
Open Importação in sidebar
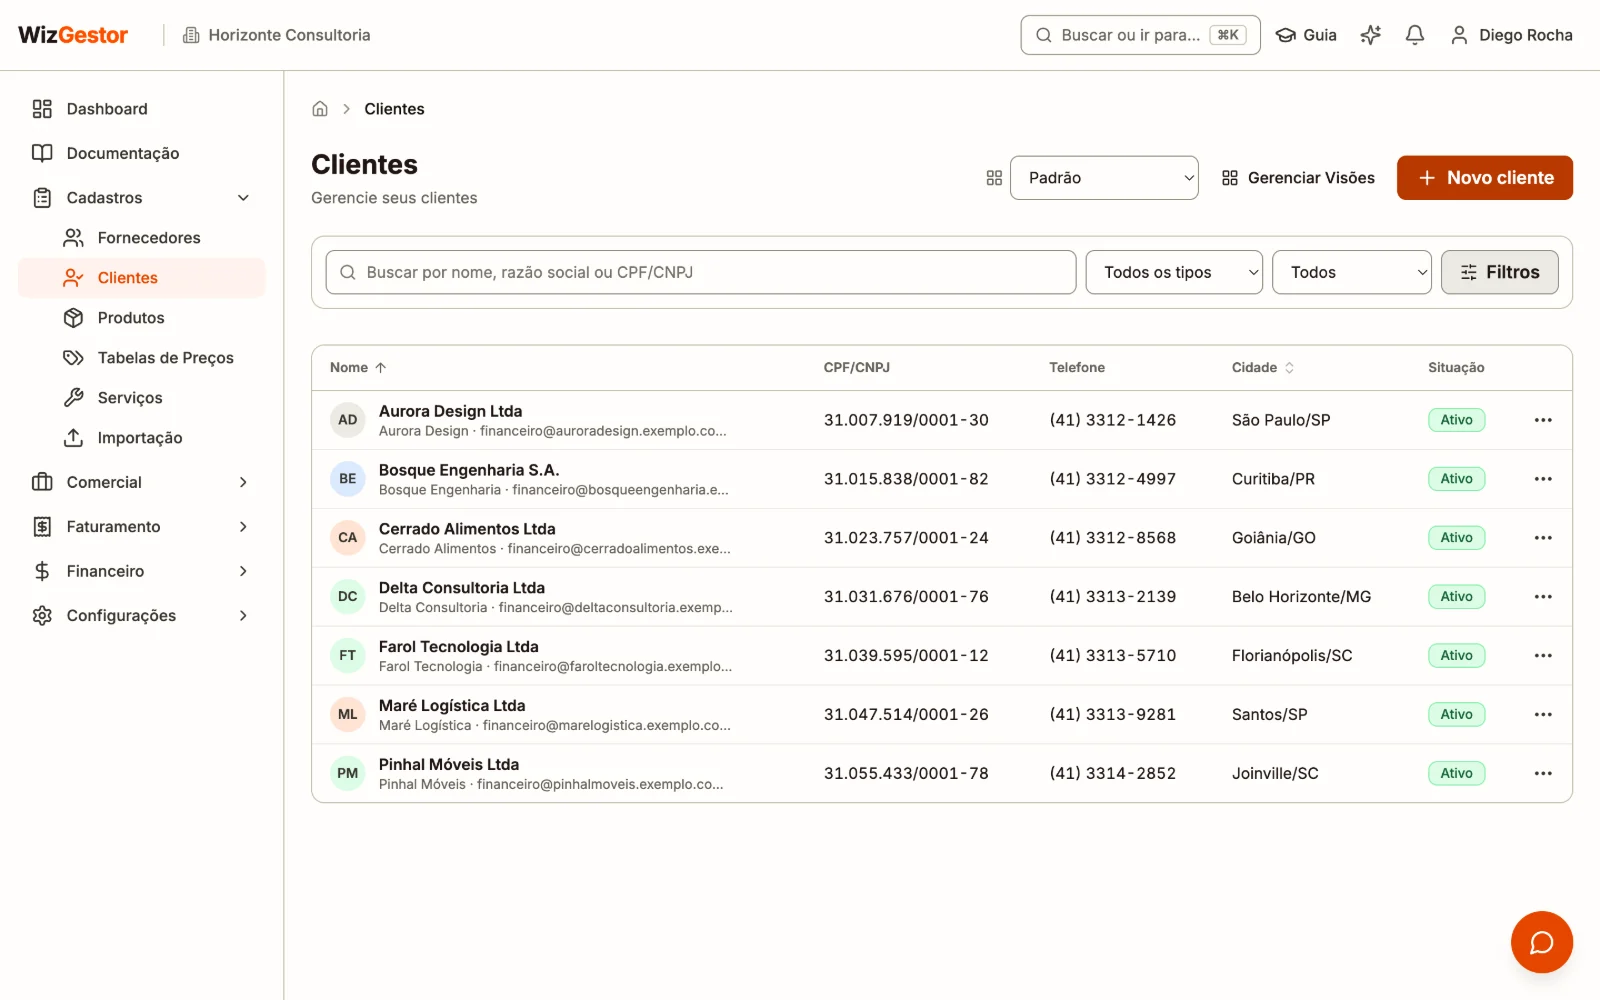(141, 438)
